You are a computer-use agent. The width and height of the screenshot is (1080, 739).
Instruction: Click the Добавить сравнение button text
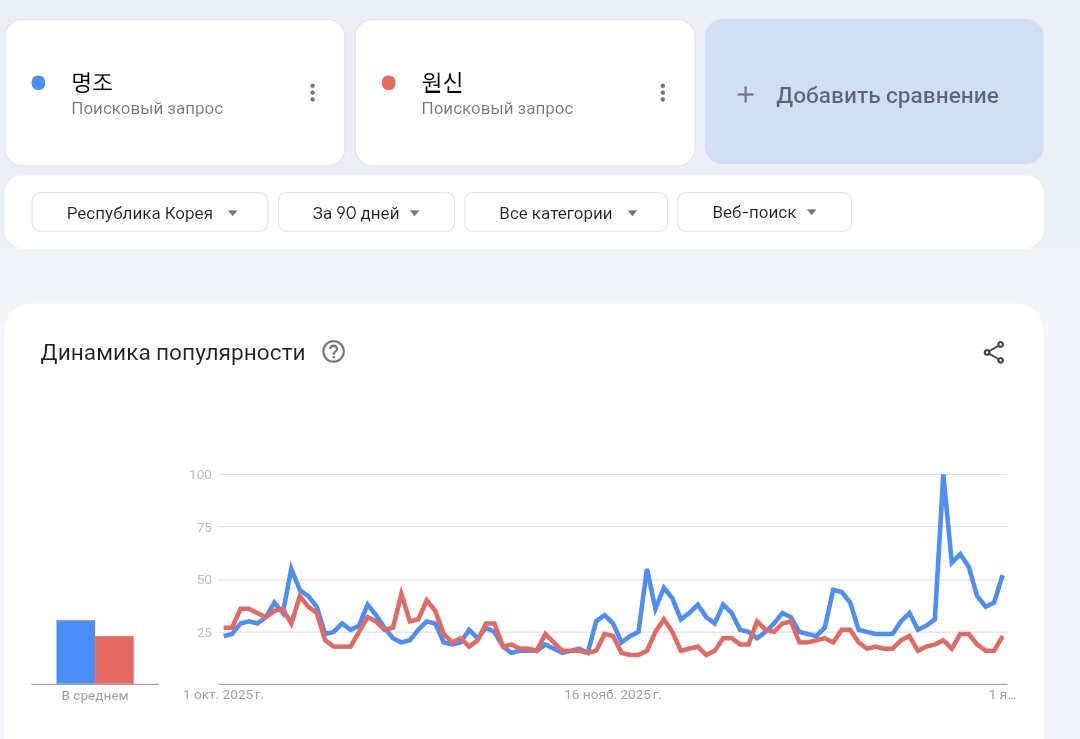pyautogui.click(x=887, y=96)
